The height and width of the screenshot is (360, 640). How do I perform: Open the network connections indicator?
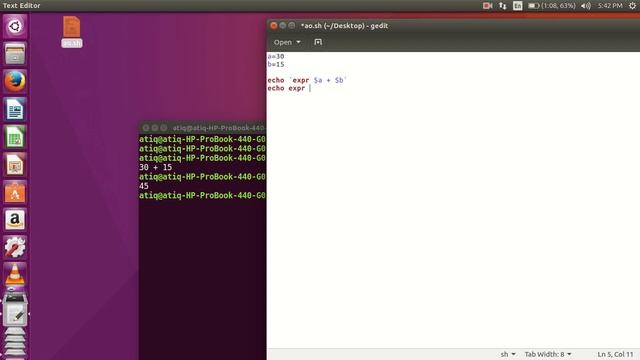(502, 6)
